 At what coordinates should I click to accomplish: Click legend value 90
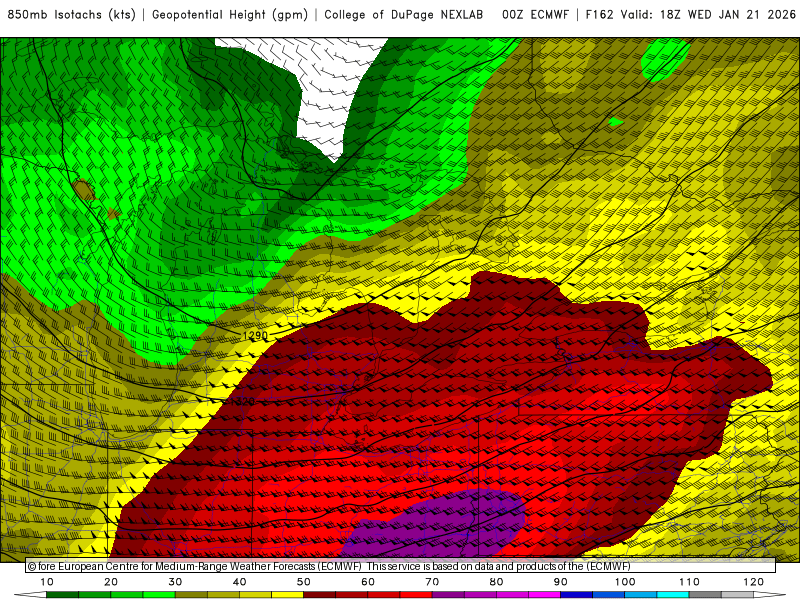click(x=561, y=582)
